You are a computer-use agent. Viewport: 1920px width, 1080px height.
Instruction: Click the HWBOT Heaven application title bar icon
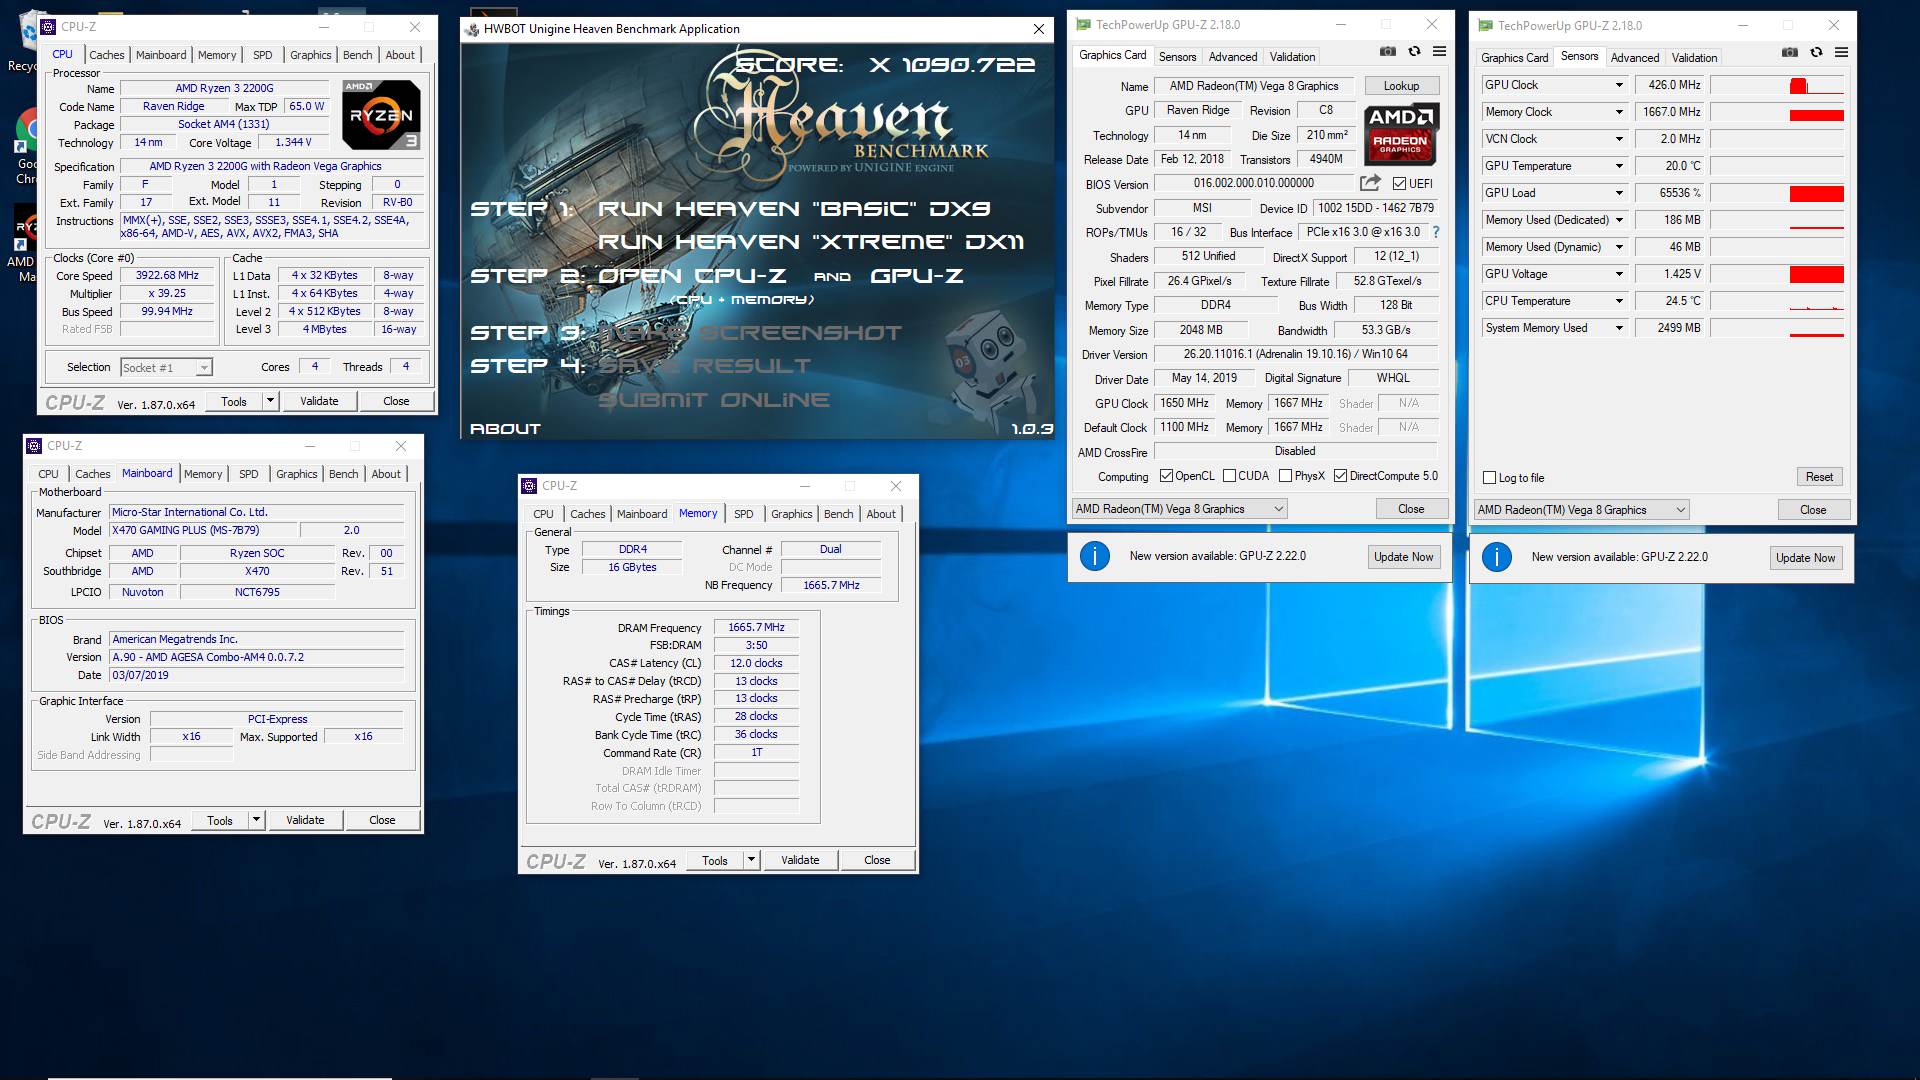(473, 29)
